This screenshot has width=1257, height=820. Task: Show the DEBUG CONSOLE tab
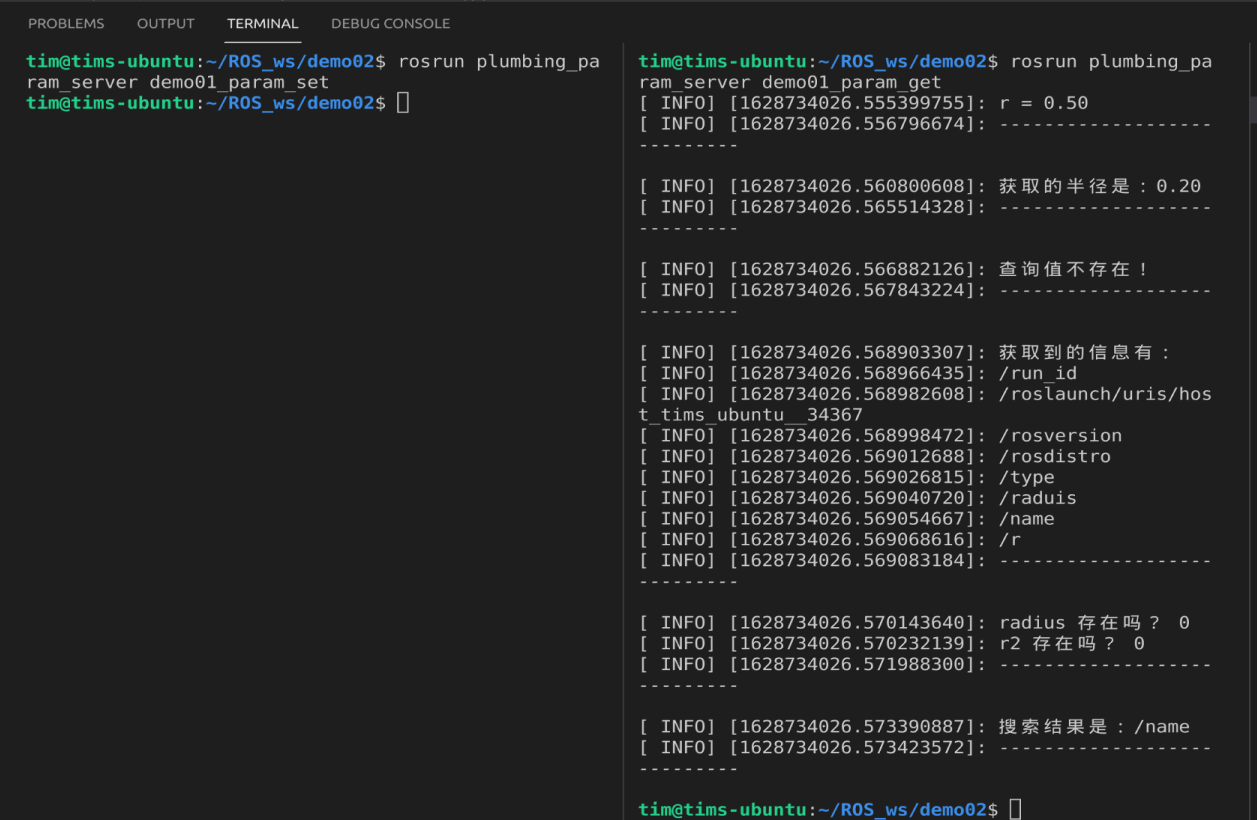pos(390,23)
